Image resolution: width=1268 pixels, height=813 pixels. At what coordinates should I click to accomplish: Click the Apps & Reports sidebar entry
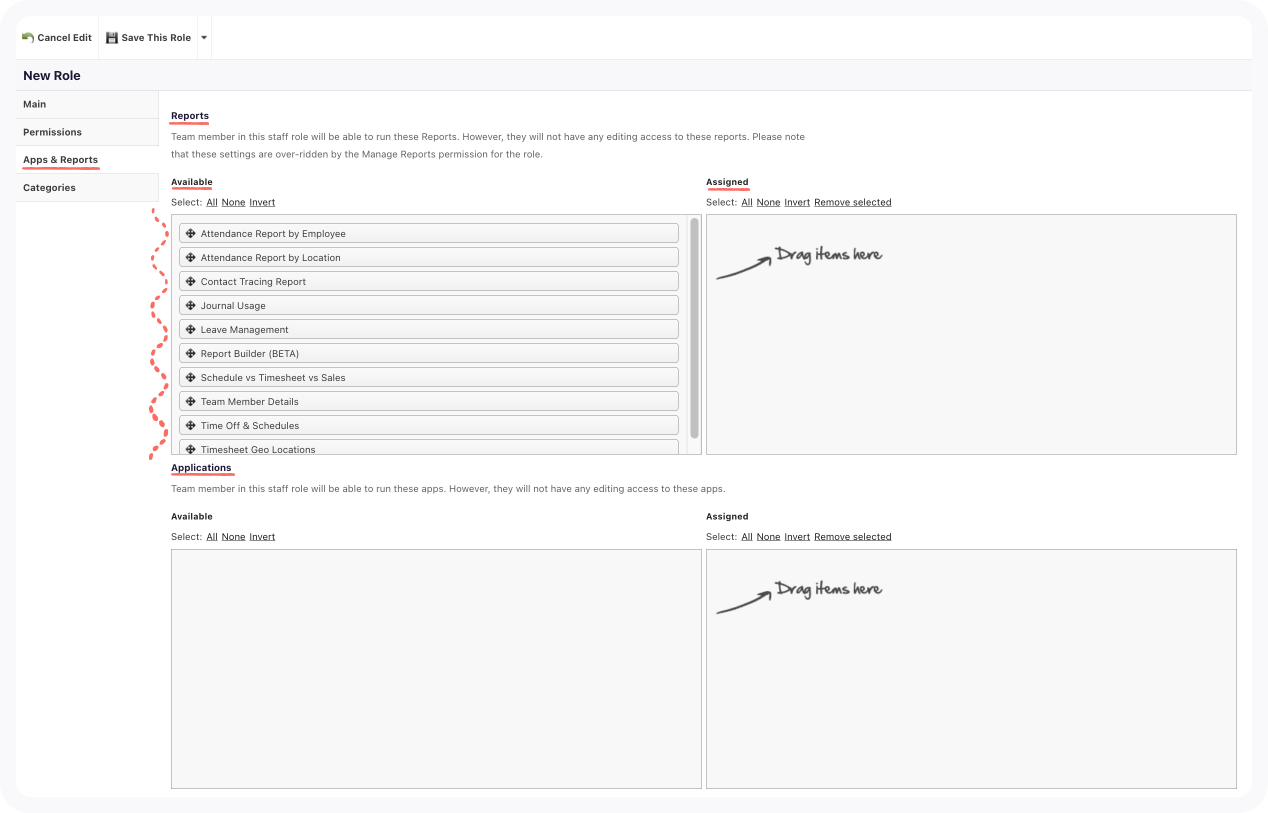[59, 159]
